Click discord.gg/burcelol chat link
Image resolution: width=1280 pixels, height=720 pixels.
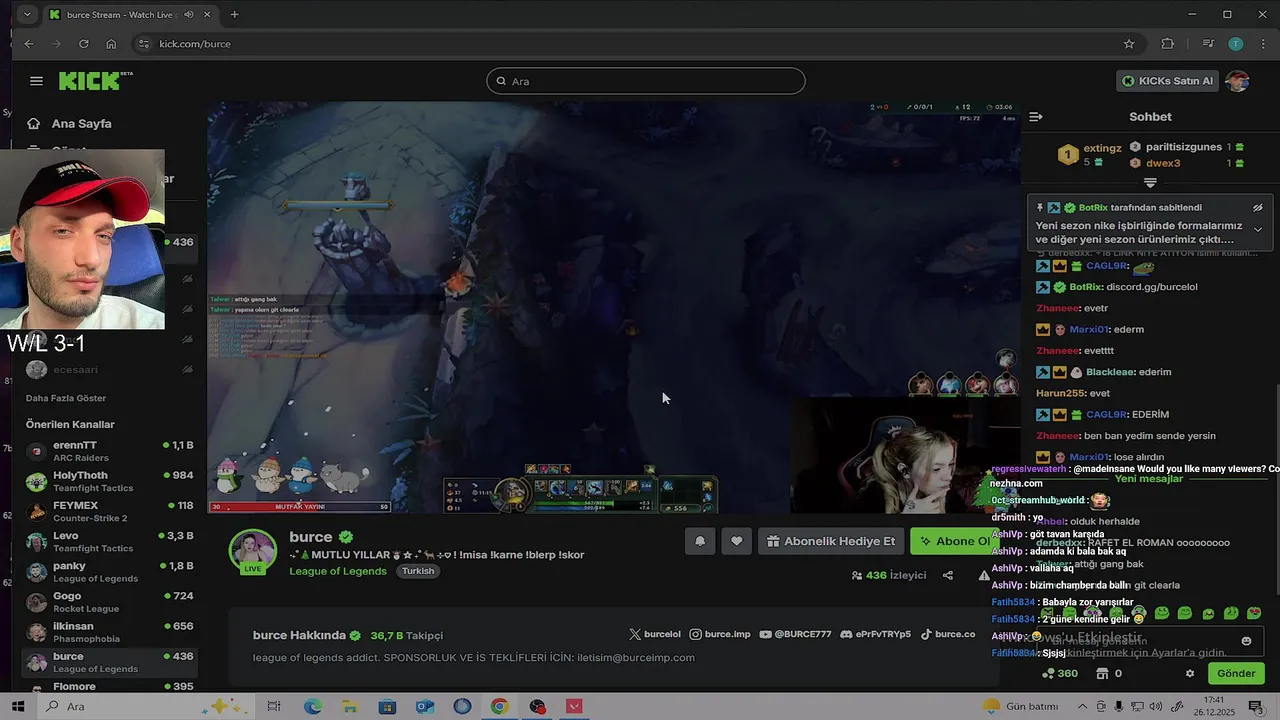click(x=1151, y=287)
